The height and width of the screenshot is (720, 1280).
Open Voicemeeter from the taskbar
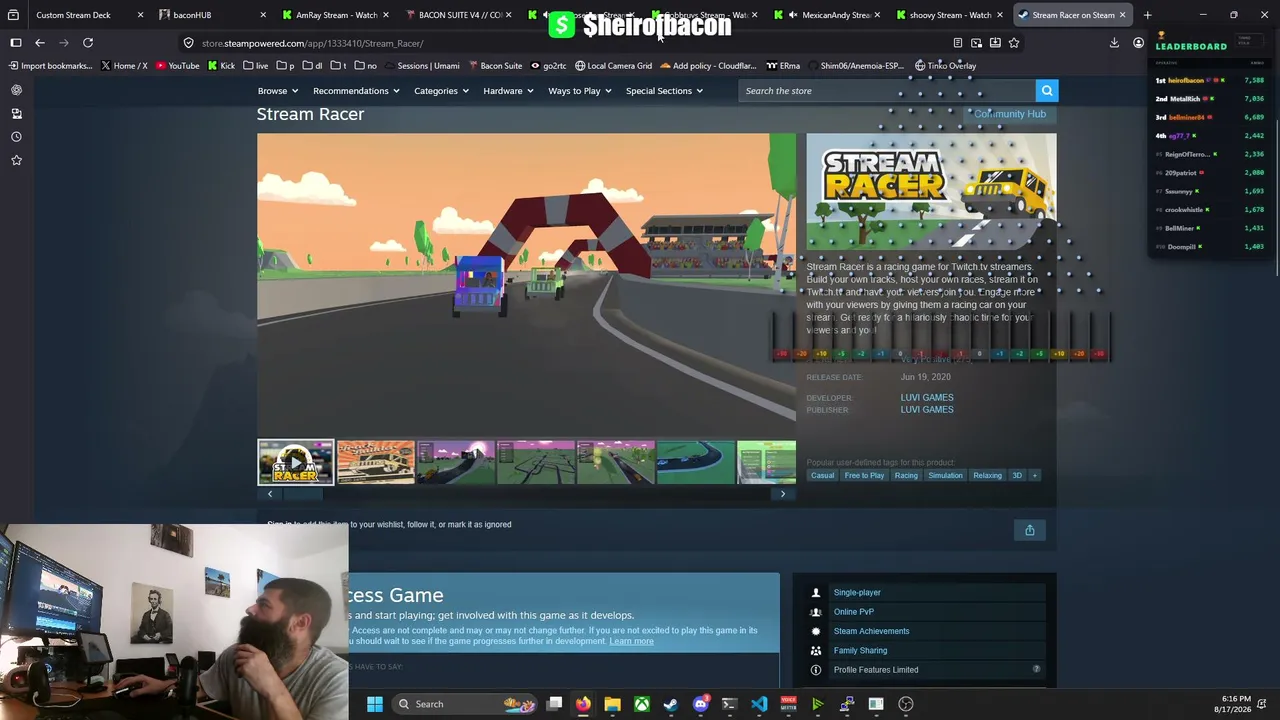pyautogui.click(x=788, y=704)
